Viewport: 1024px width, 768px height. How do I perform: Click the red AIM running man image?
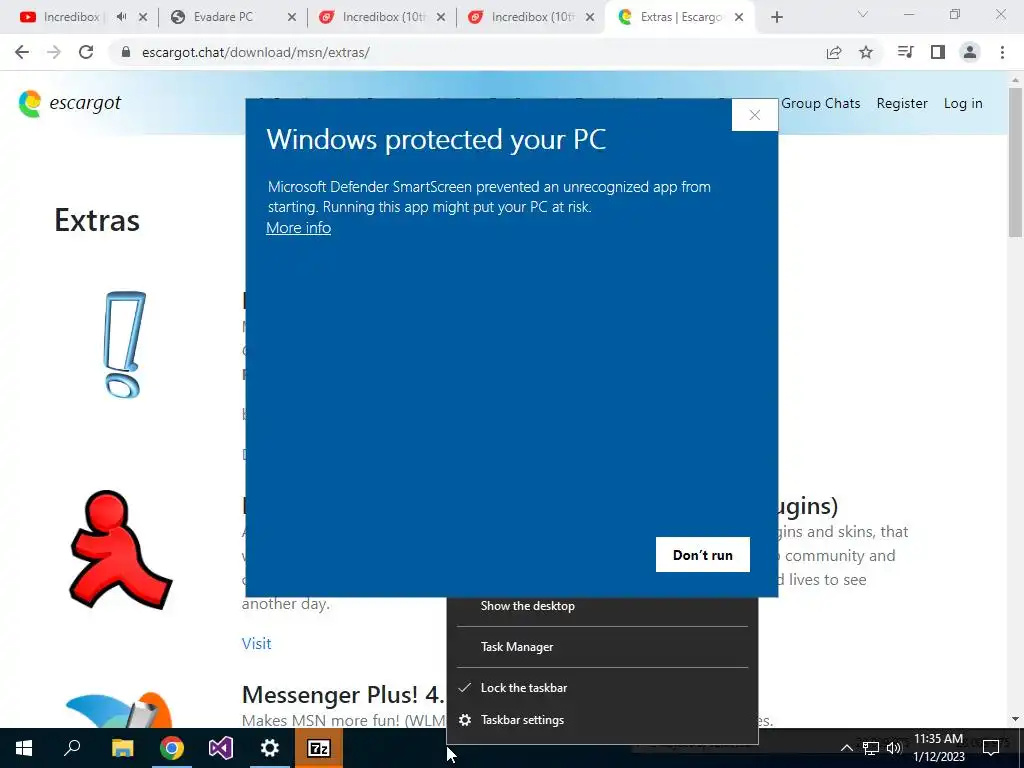pos(120,550)
